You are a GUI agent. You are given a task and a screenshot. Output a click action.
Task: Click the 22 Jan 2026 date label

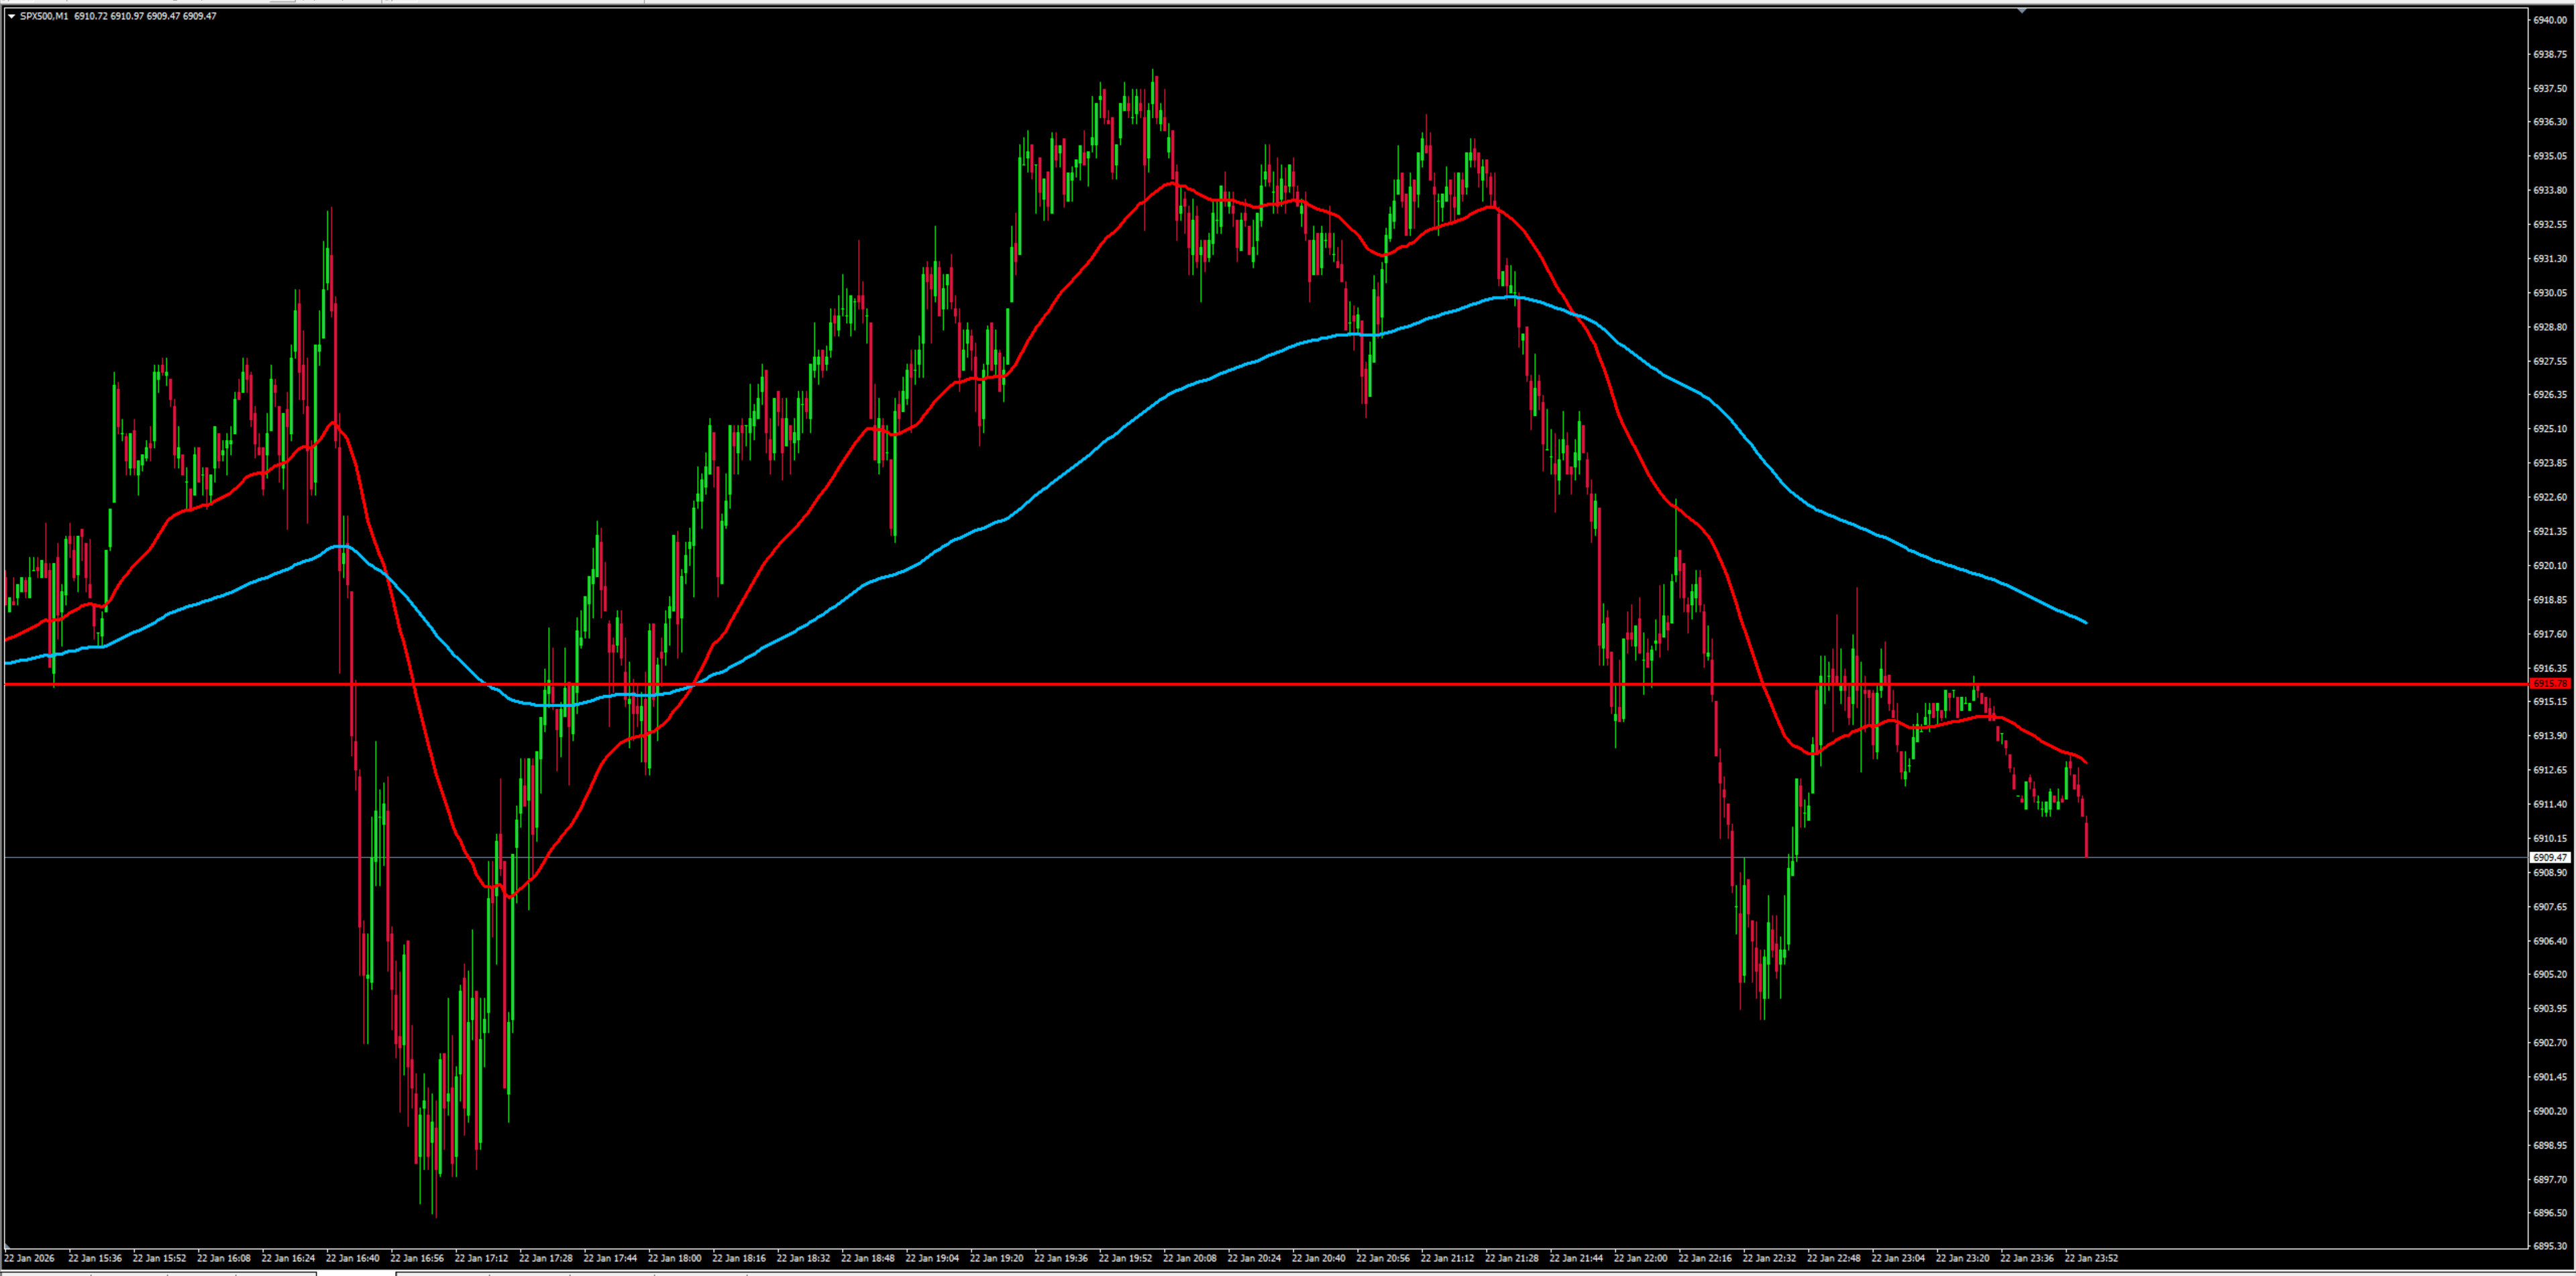30,1258
